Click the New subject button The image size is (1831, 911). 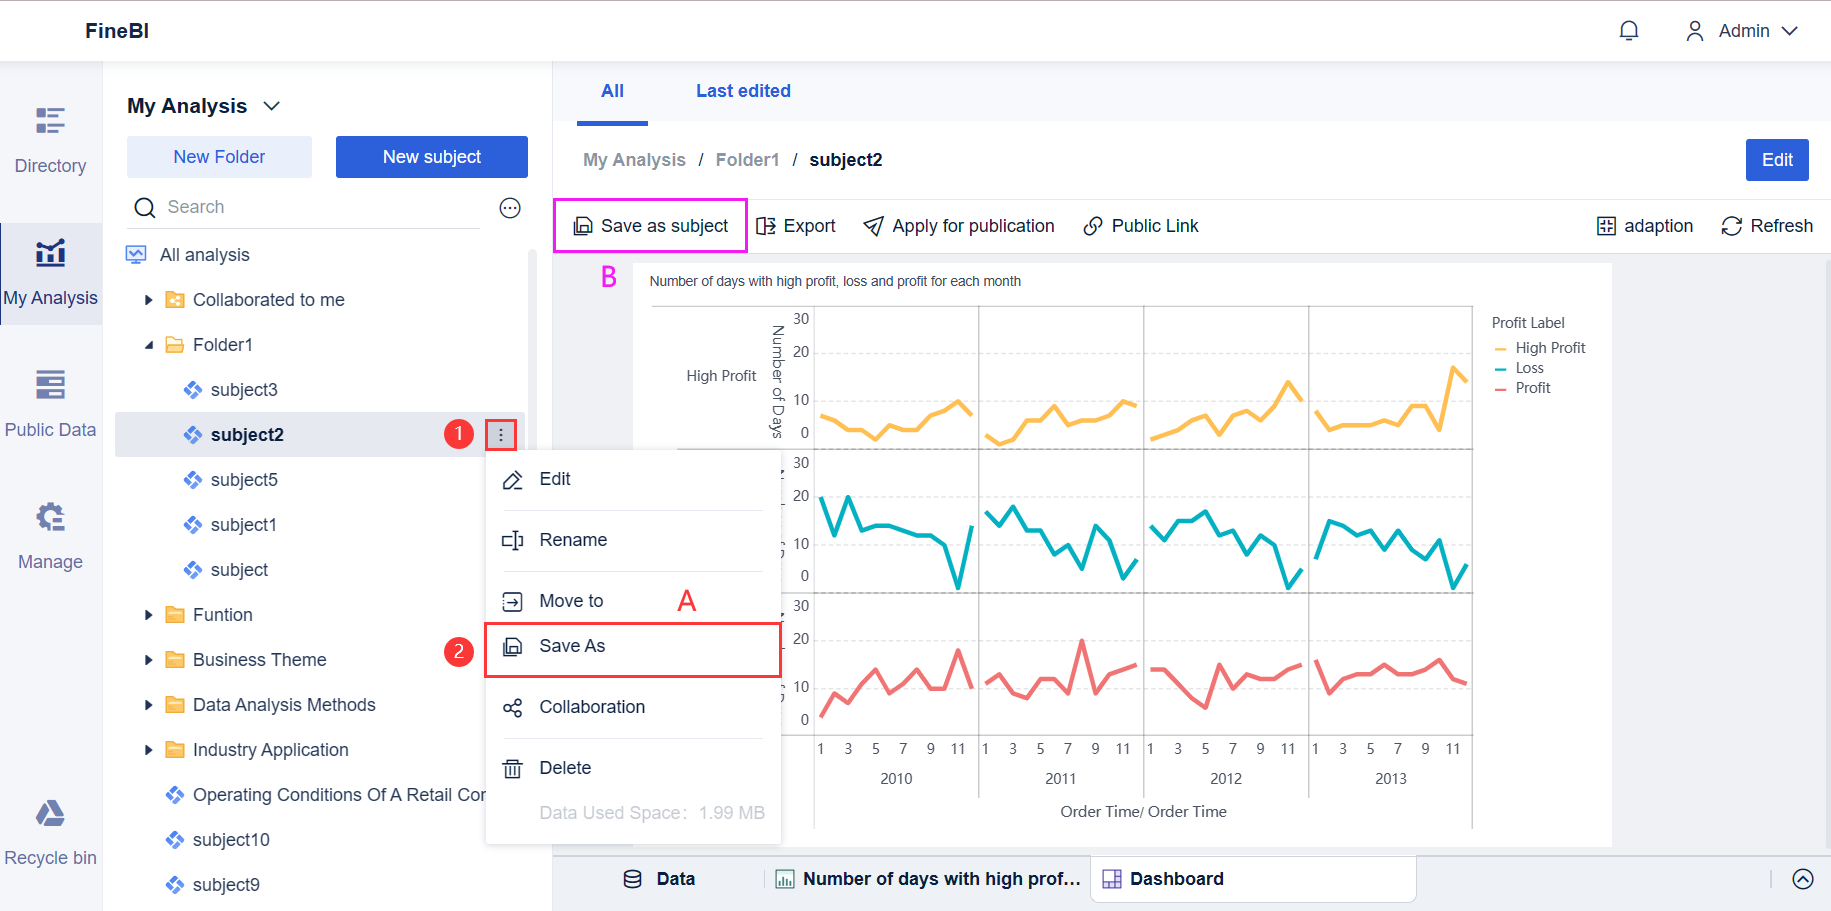pyautogui.click(x=431, y=157)
